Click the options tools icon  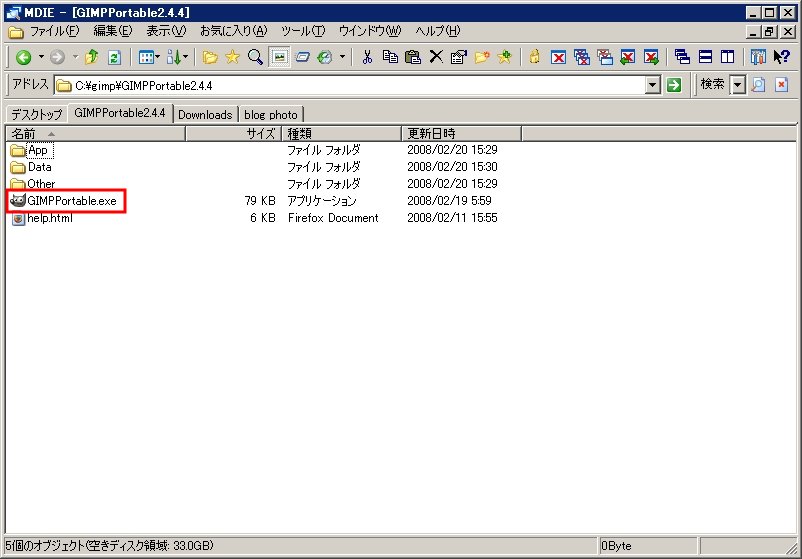758,57
